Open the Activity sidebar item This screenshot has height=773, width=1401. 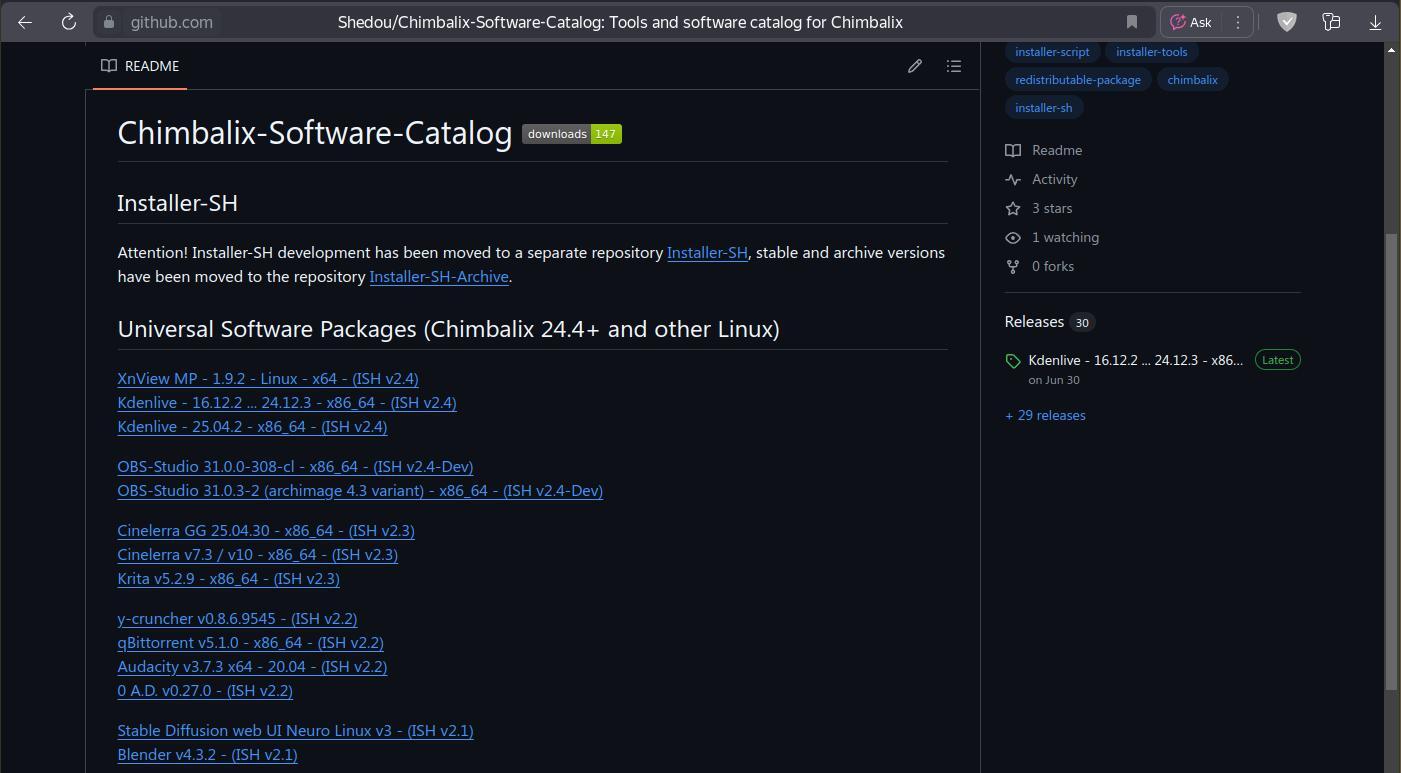click(1054, 179)
